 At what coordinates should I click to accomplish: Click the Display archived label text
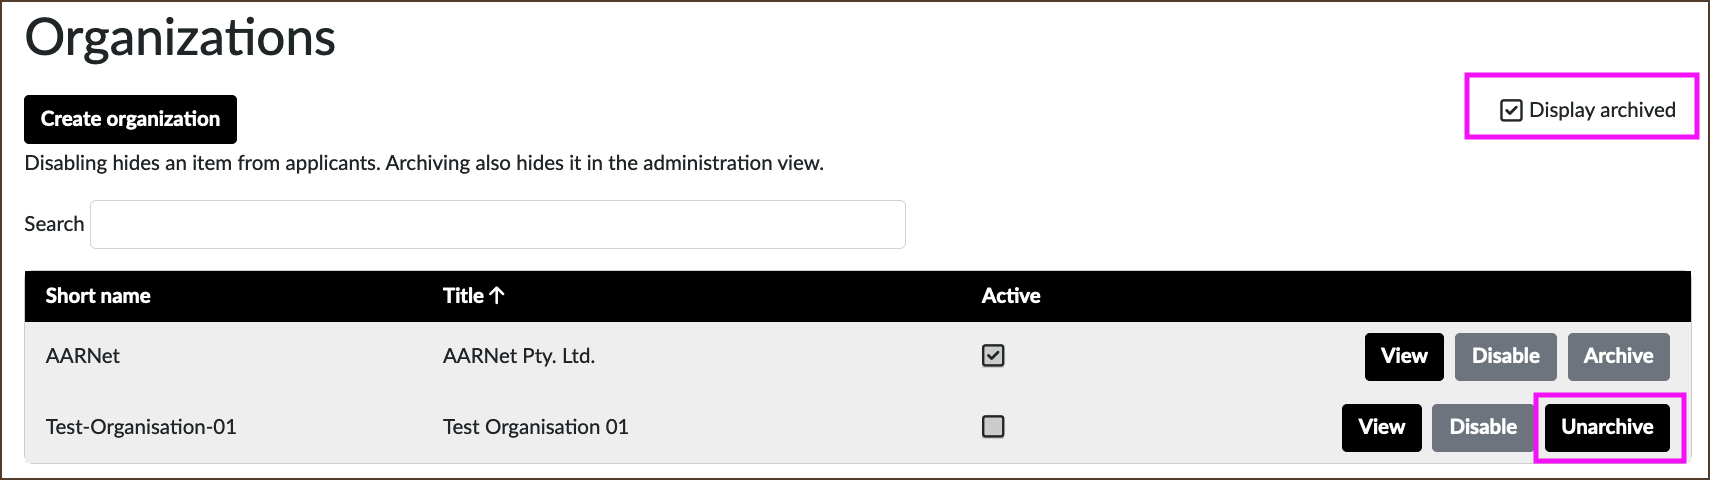[x=1602, y=110]
